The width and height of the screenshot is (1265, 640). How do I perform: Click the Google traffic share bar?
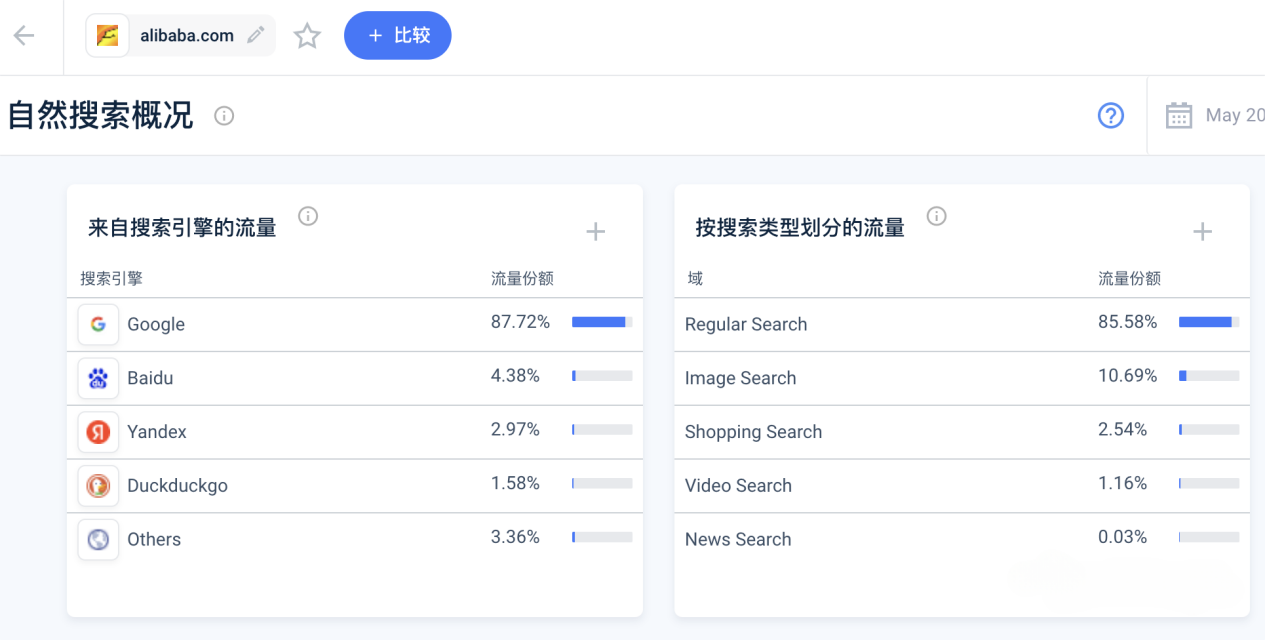point(602,322)
